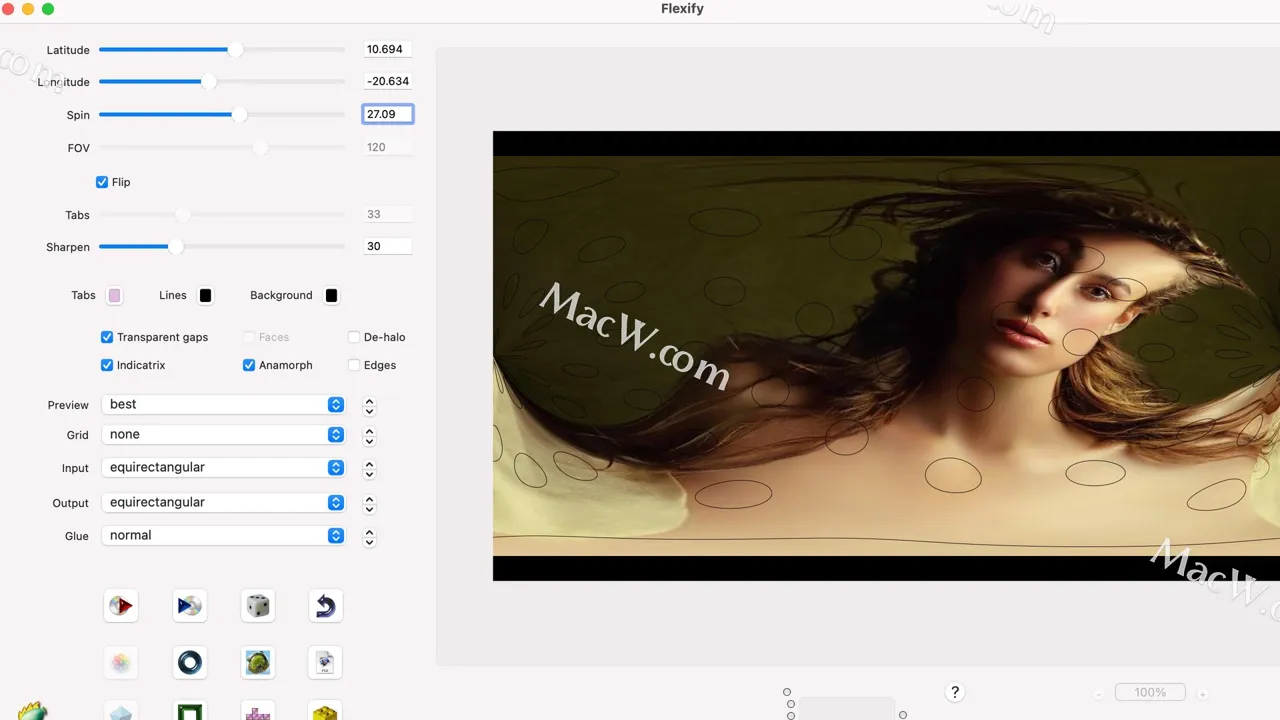Open the Grid dropdown set to none
The width and height of the screenshot is (1280, 720).
coord(223,434)
